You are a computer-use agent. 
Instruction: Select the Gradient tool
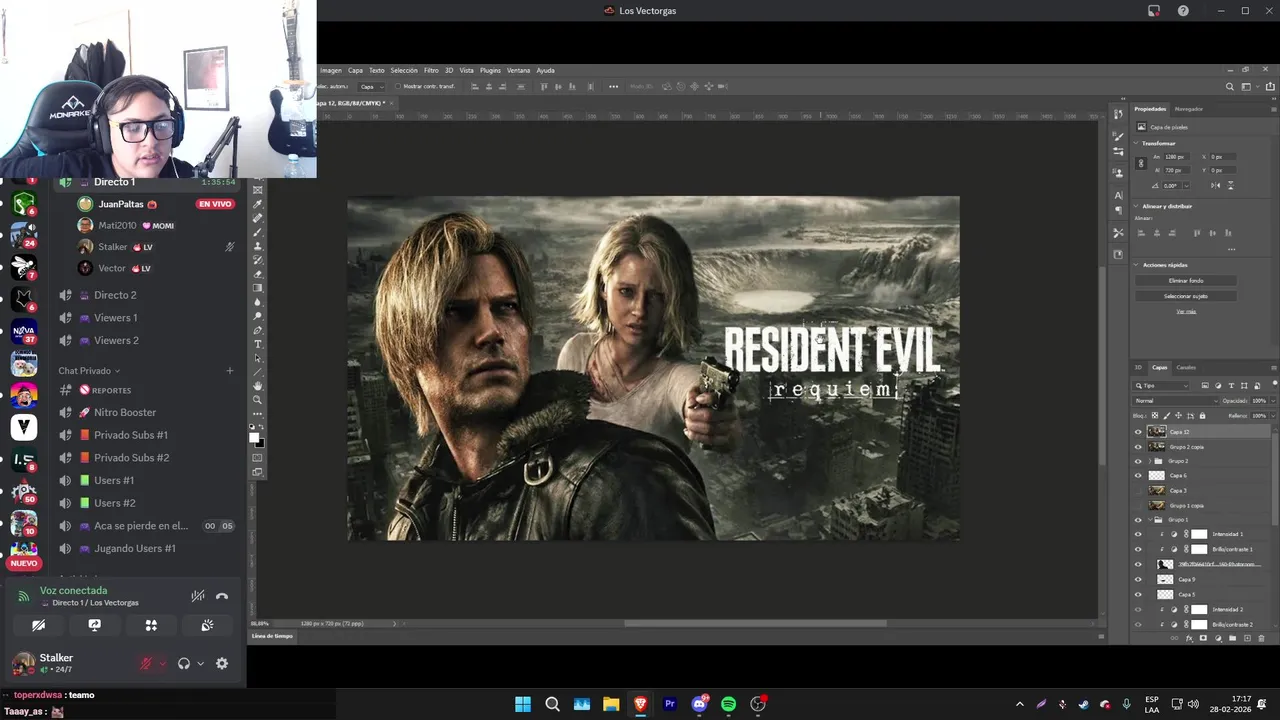[257, 287]
